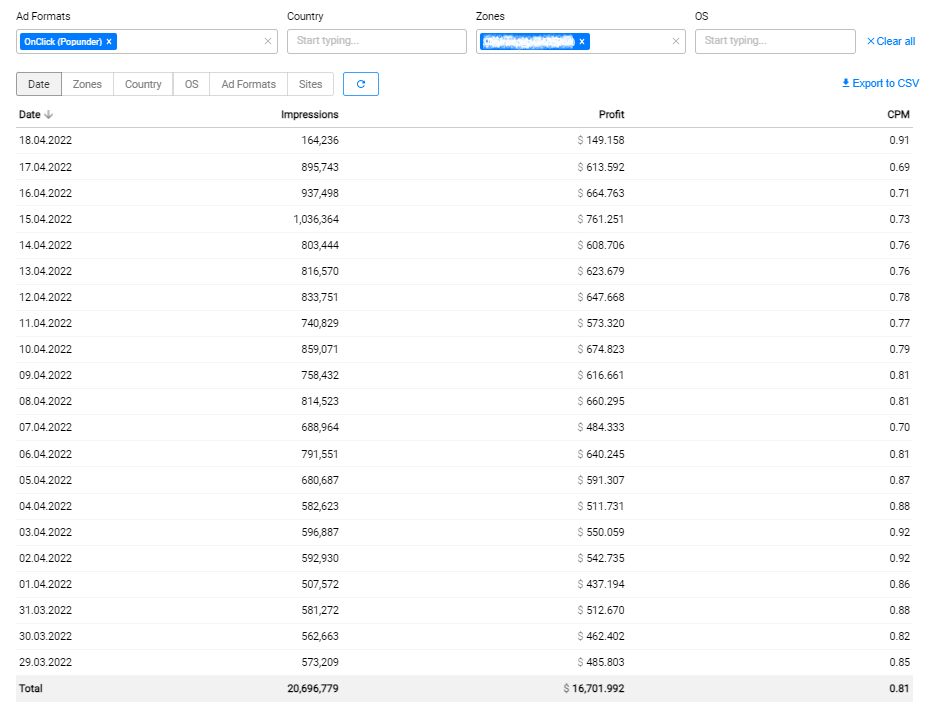Export the statistics to CSV
Viewport: 936px width, 718px height.
tap(880, 84)
